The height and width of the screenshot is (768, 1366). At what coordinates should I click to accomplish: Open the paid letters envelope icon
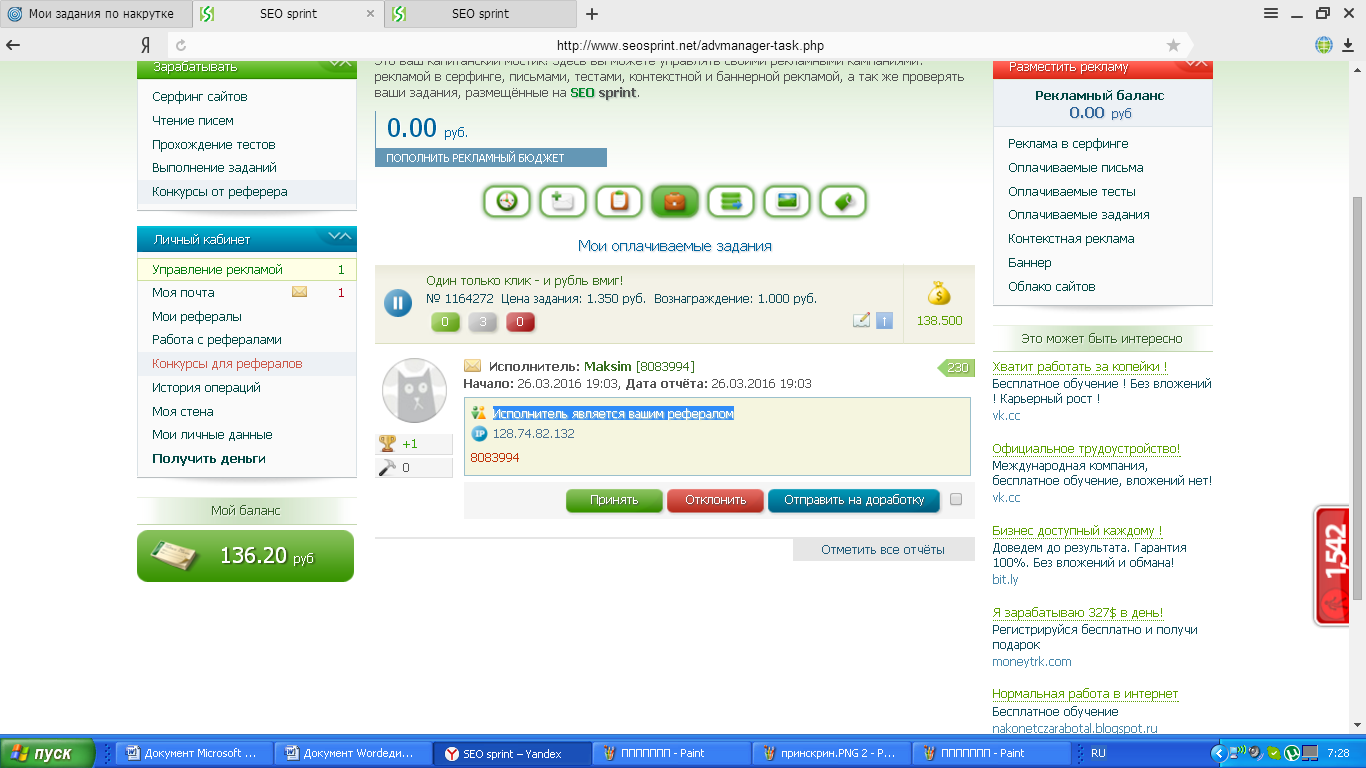point(563,201)
